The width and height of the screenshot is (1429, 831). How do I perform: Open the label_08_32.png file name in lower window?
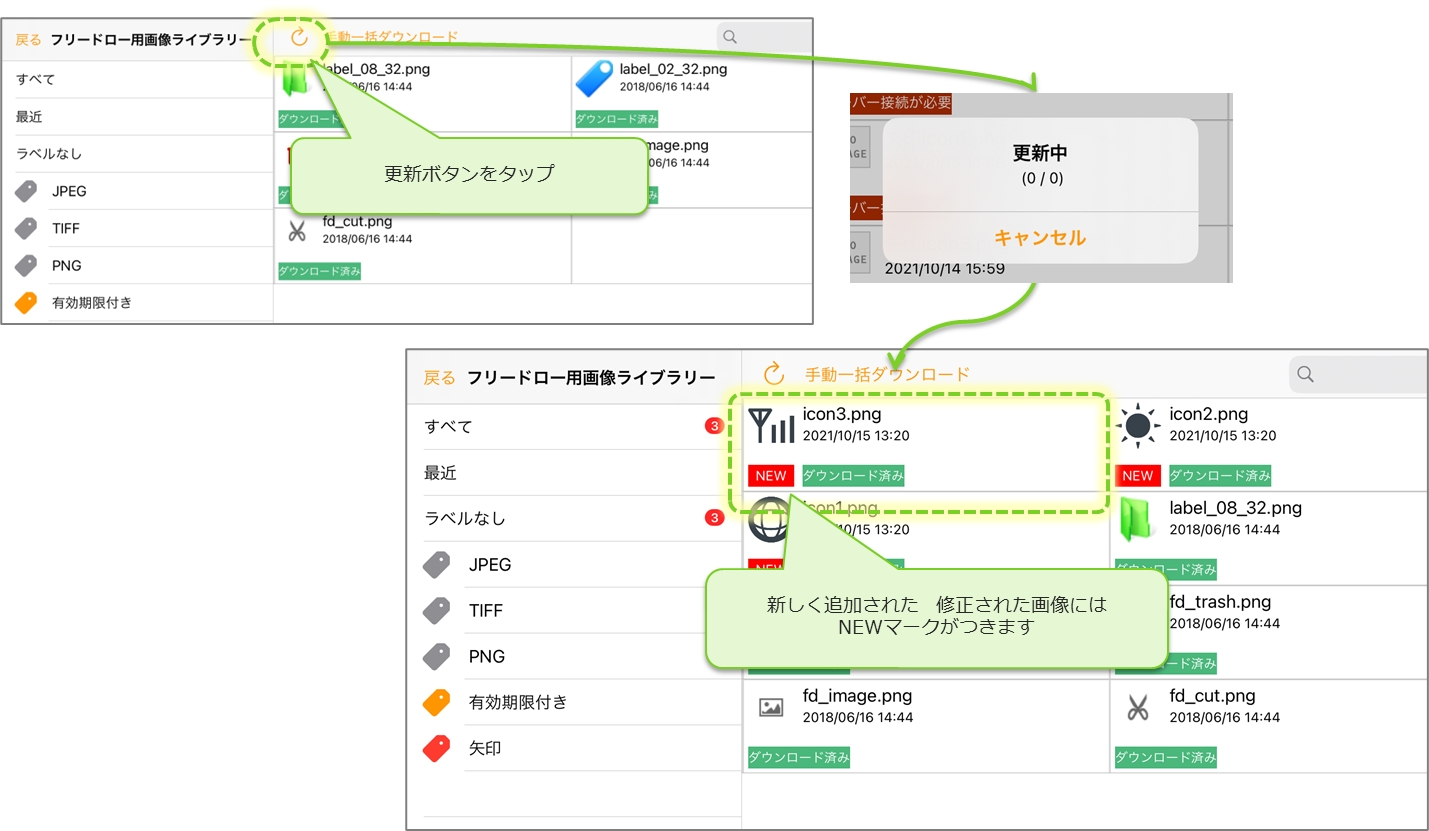click(1235, 508)
